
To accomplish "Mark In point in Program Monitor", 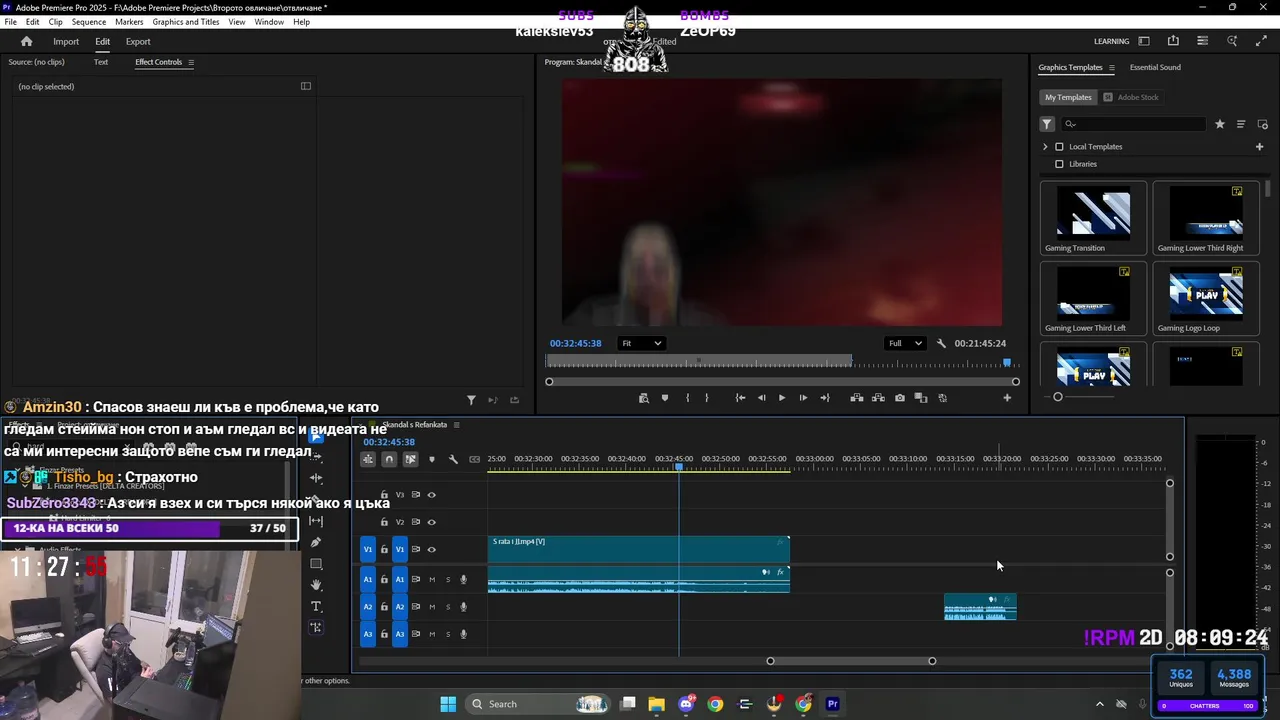I will click(x=687, y=398).
